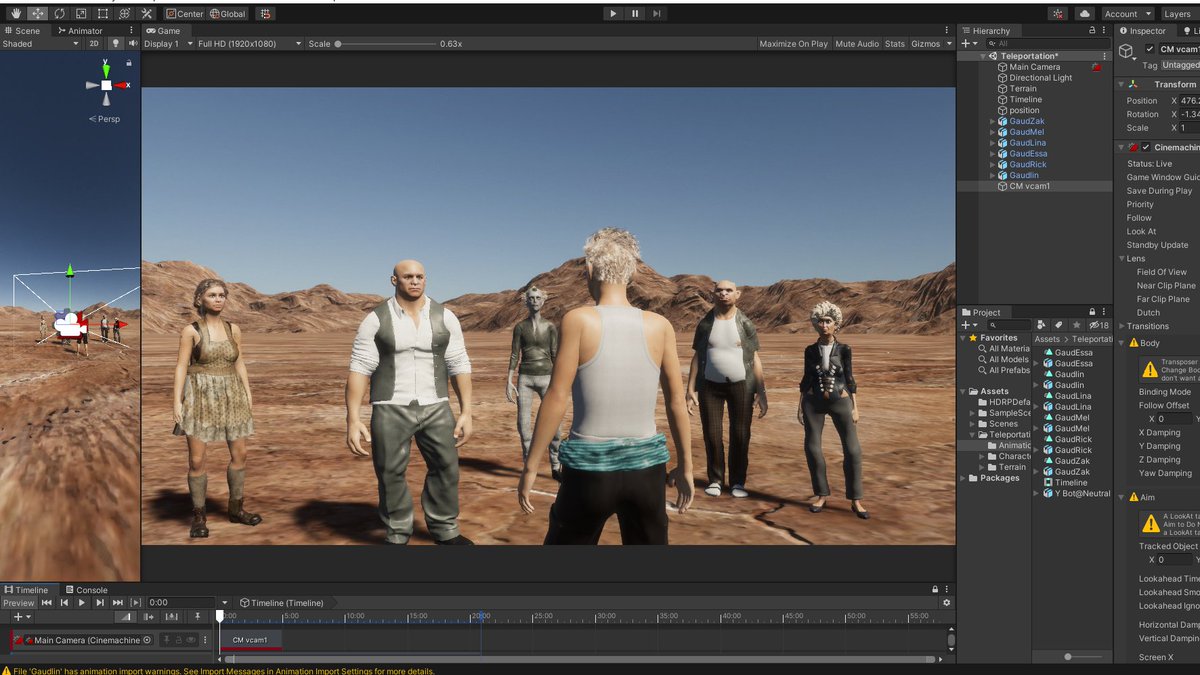This screenshot has width=1200, height=675.
Task: Select the Hand tool in the toolbar
Action: tap(15, 13)
